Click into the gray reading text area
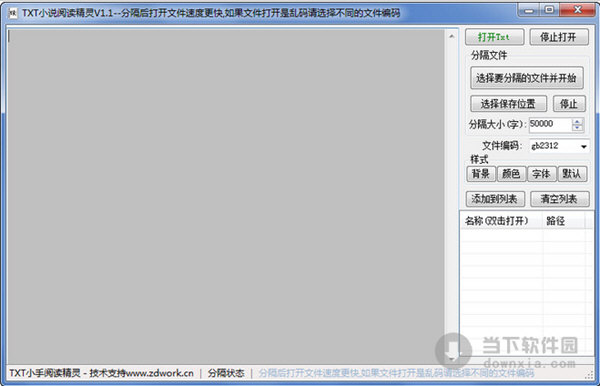Viewport: 600px width, 386px height. pyautogui.click(x=226, y=197)
